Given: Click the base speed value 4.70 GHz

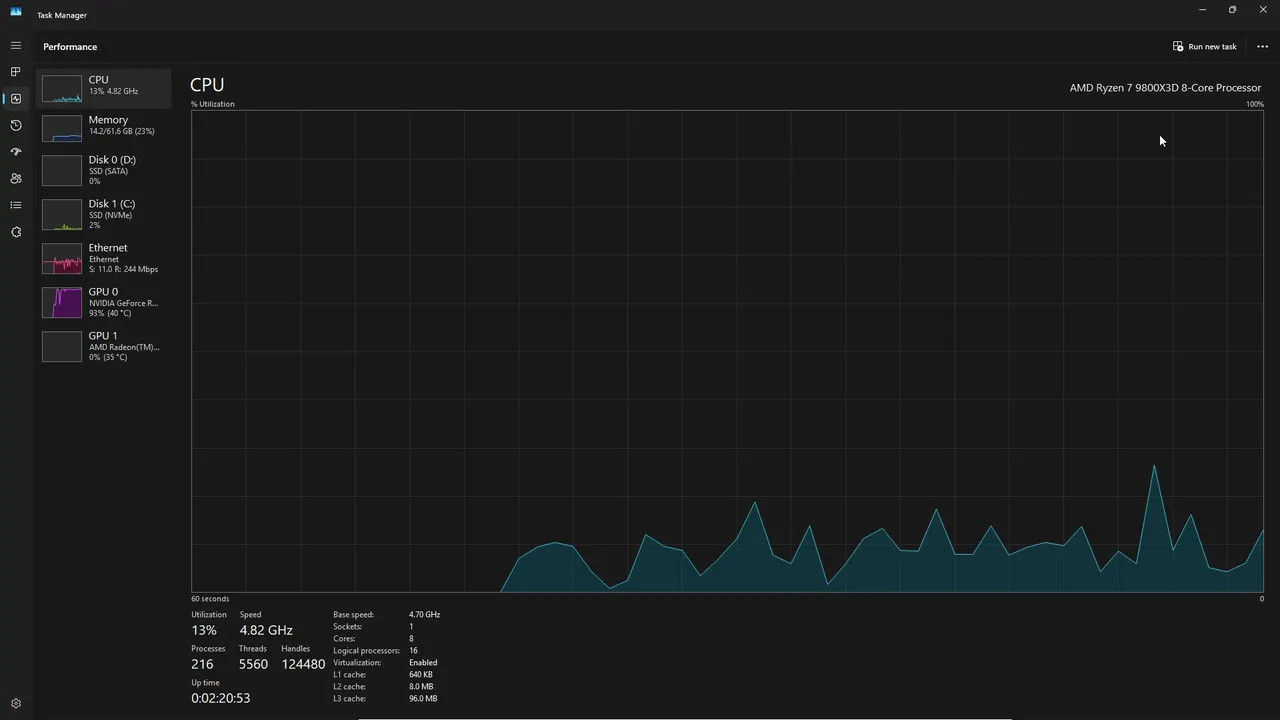Looking at the screenshot, I should point(424,615).
